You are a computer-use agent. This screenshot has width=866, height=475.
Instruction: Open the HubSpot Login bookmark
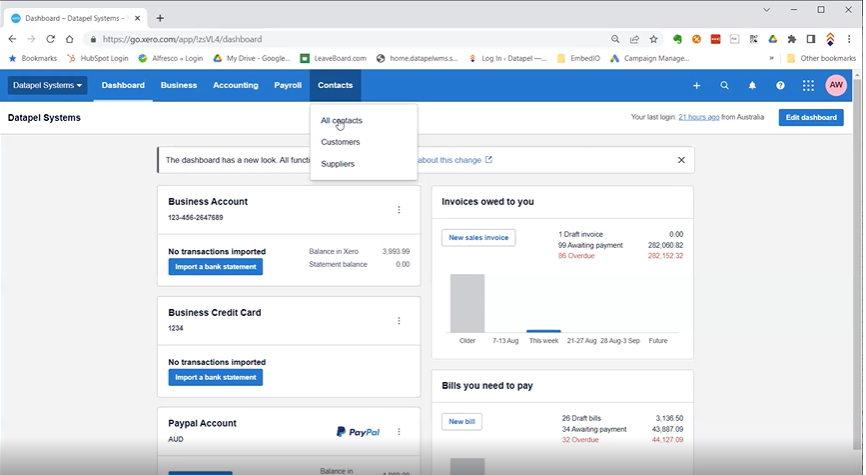pyautogui.click(x=98, y=58)
